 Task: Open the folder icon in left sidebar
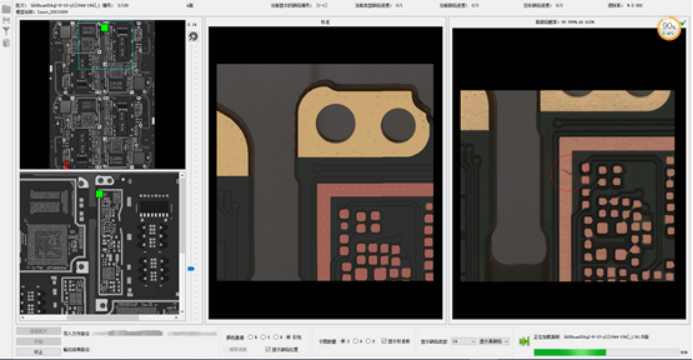6,9
